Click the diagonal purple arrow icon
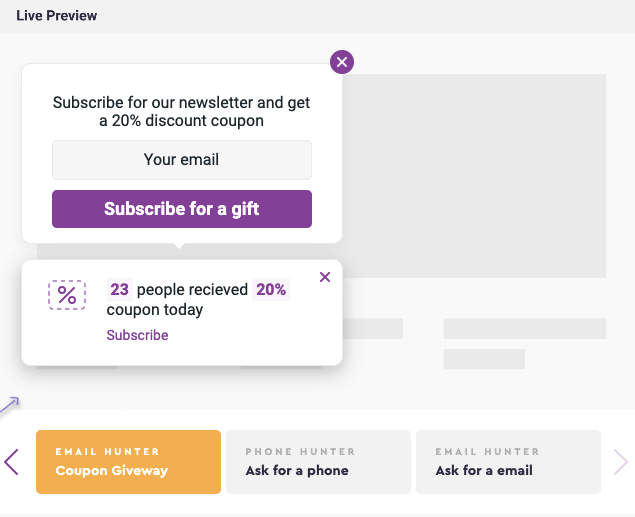The width and height of the screenshot is (635, 517). point(9,405)
